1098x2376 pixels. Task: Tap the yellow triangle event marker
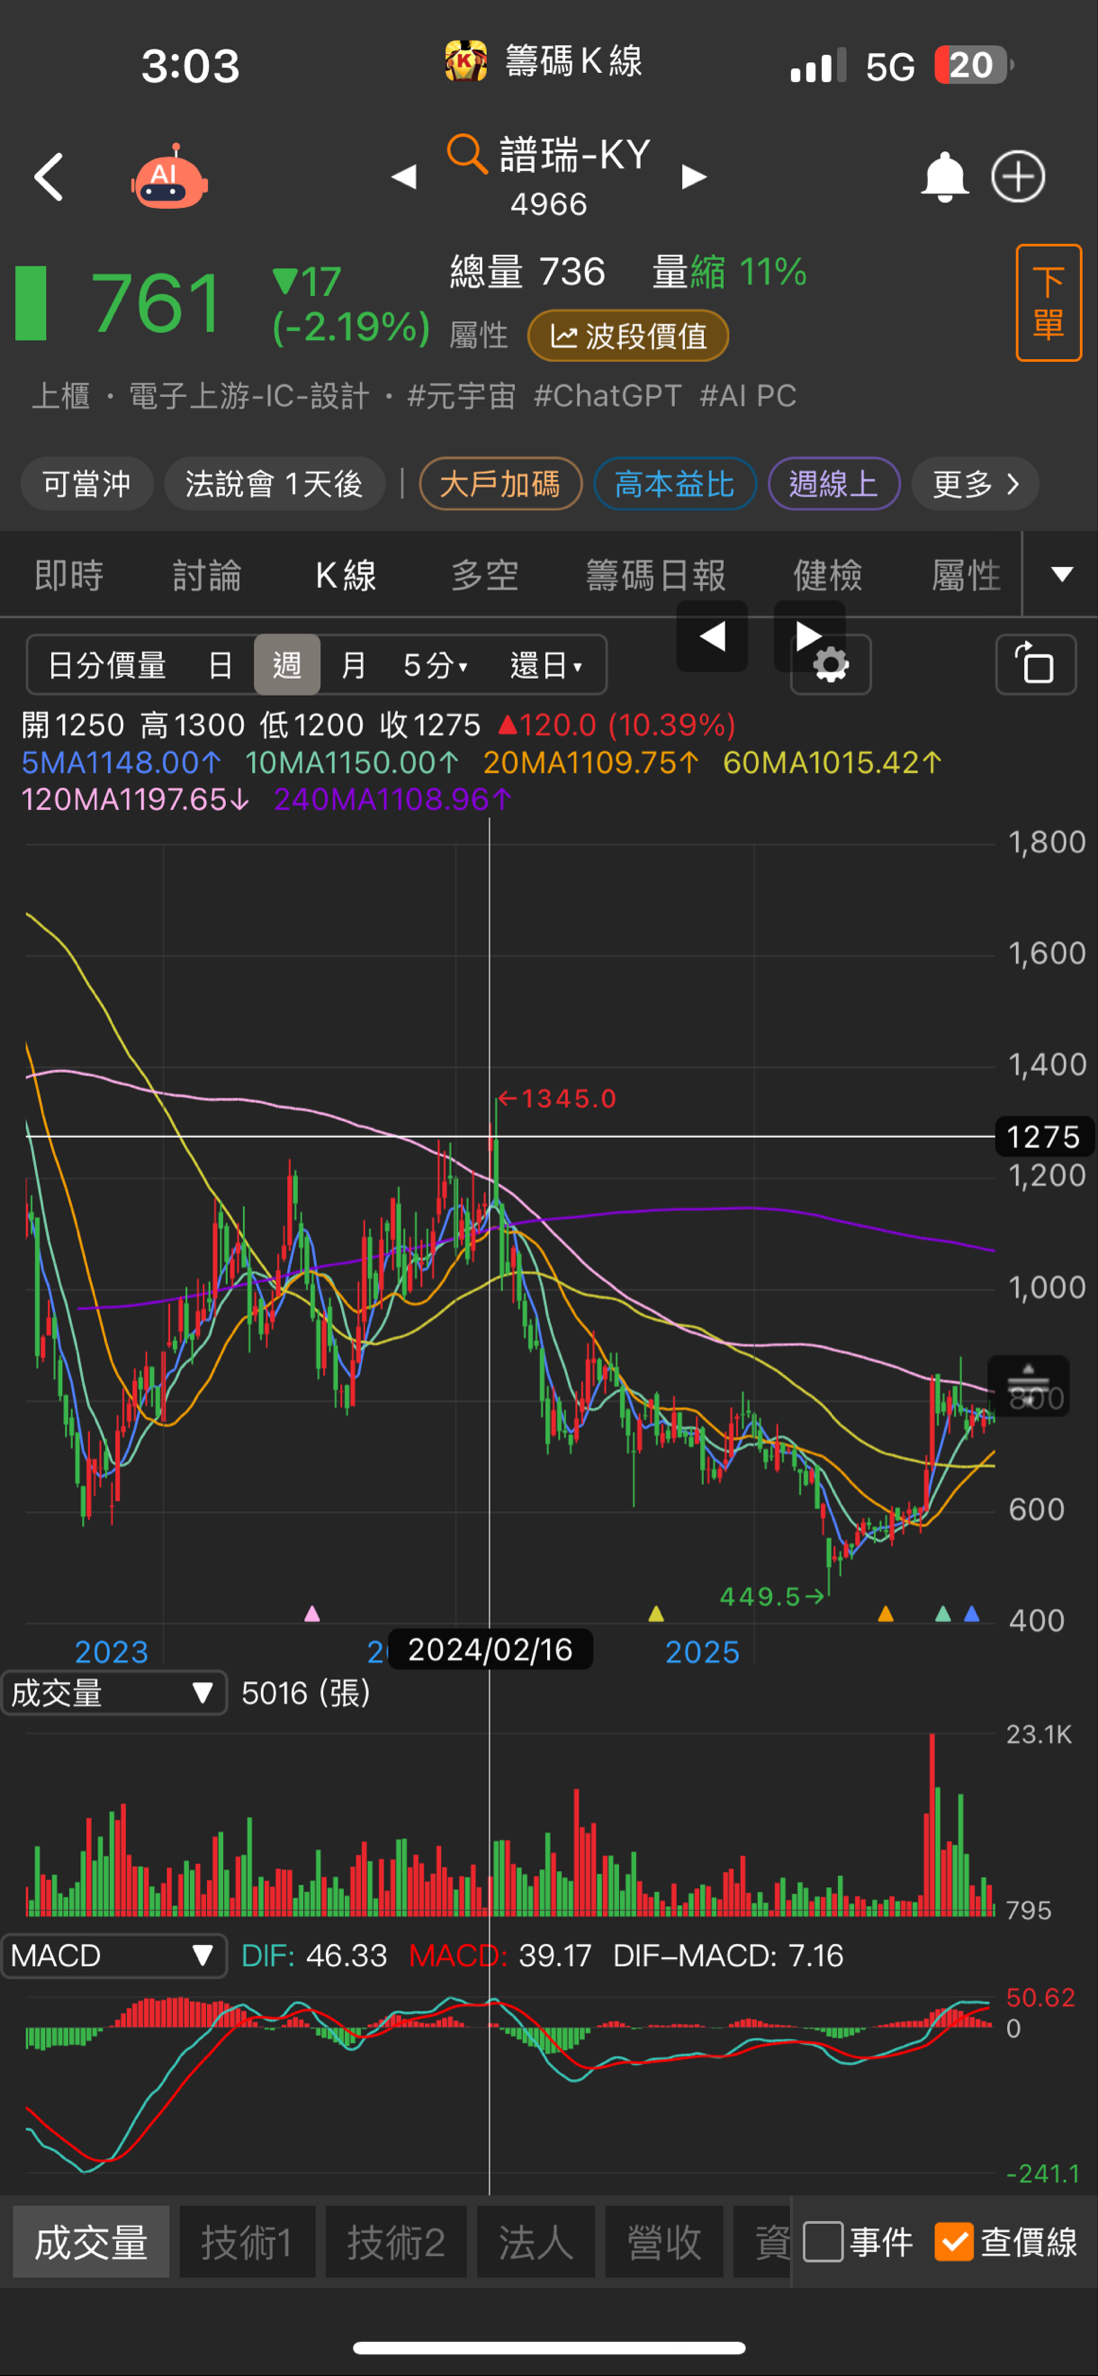(x=656, y=1613)
